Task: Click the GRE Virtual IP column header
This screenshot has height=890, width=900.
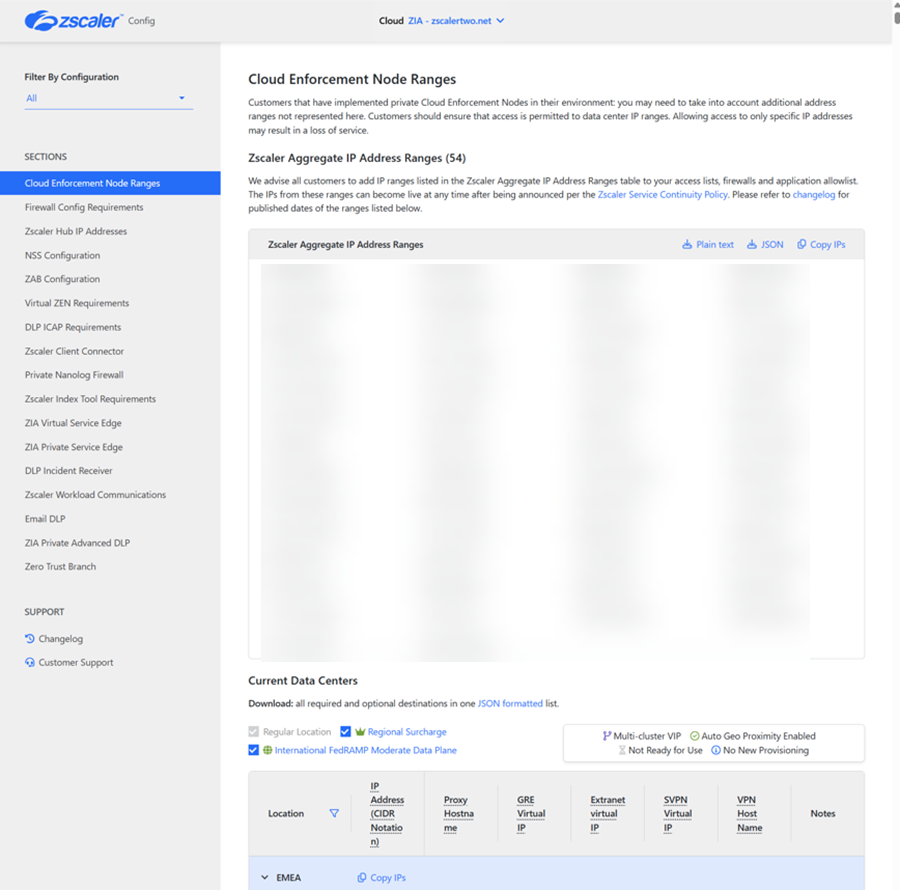Action: [531, 814]
